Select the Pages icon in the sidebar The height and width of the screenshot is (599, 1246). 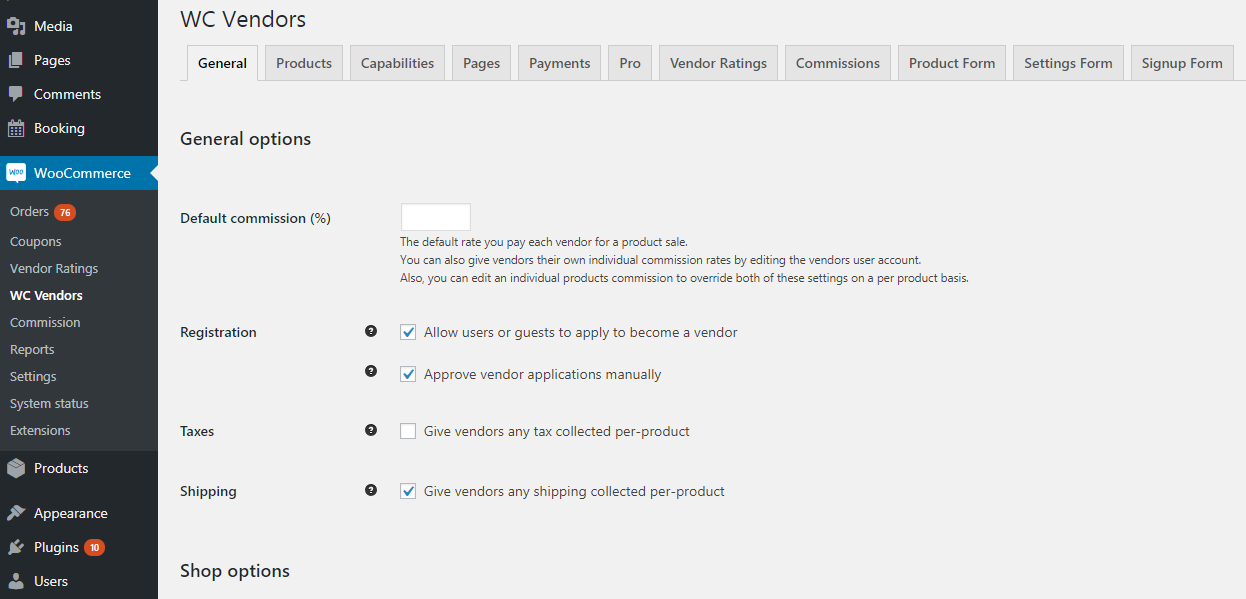(x=17, y=59)
